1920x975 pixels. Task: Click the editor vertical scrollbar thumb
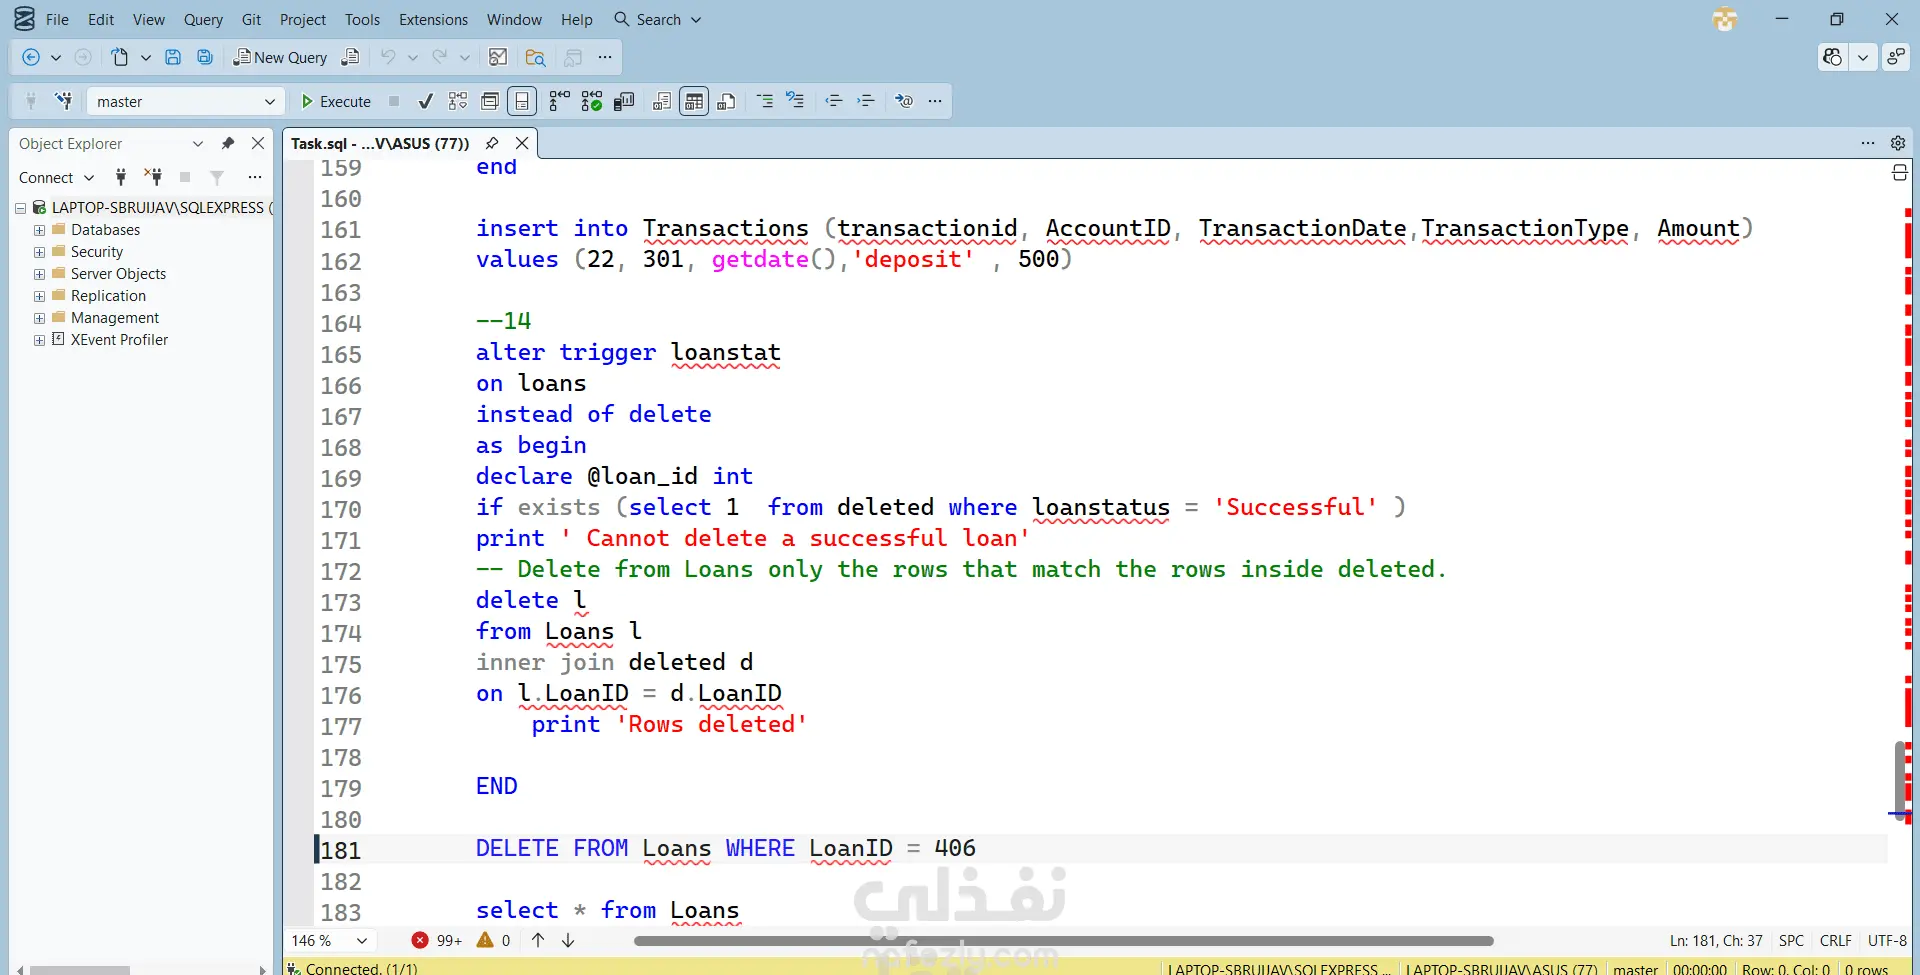[1899, 780]
